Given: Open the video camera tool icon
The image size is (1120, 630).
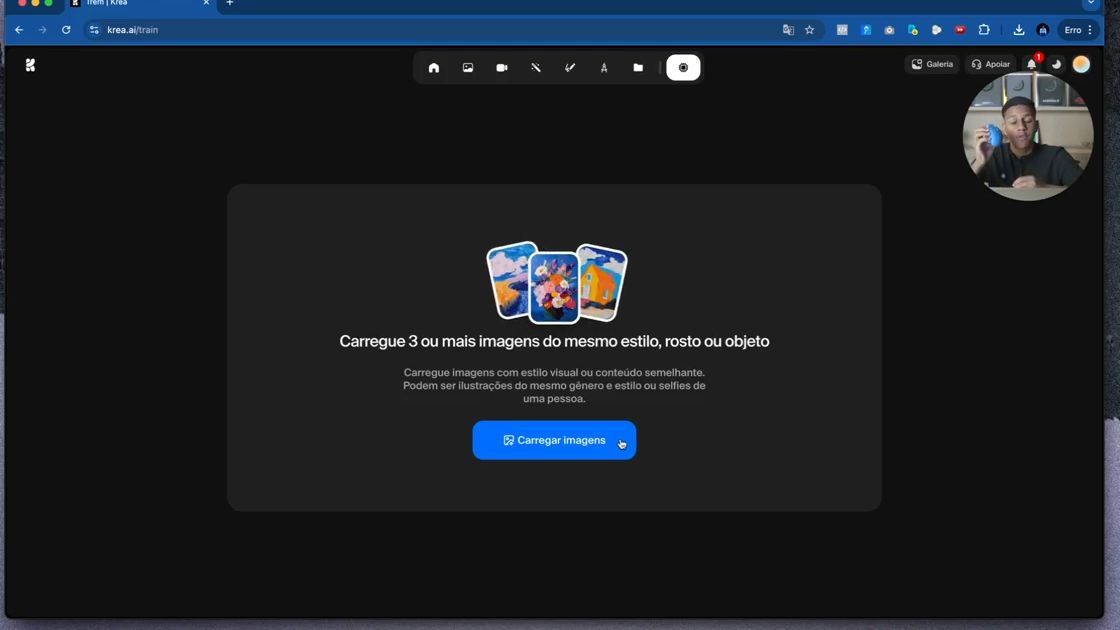Looking at the screenshot, I should coord(502,68).
